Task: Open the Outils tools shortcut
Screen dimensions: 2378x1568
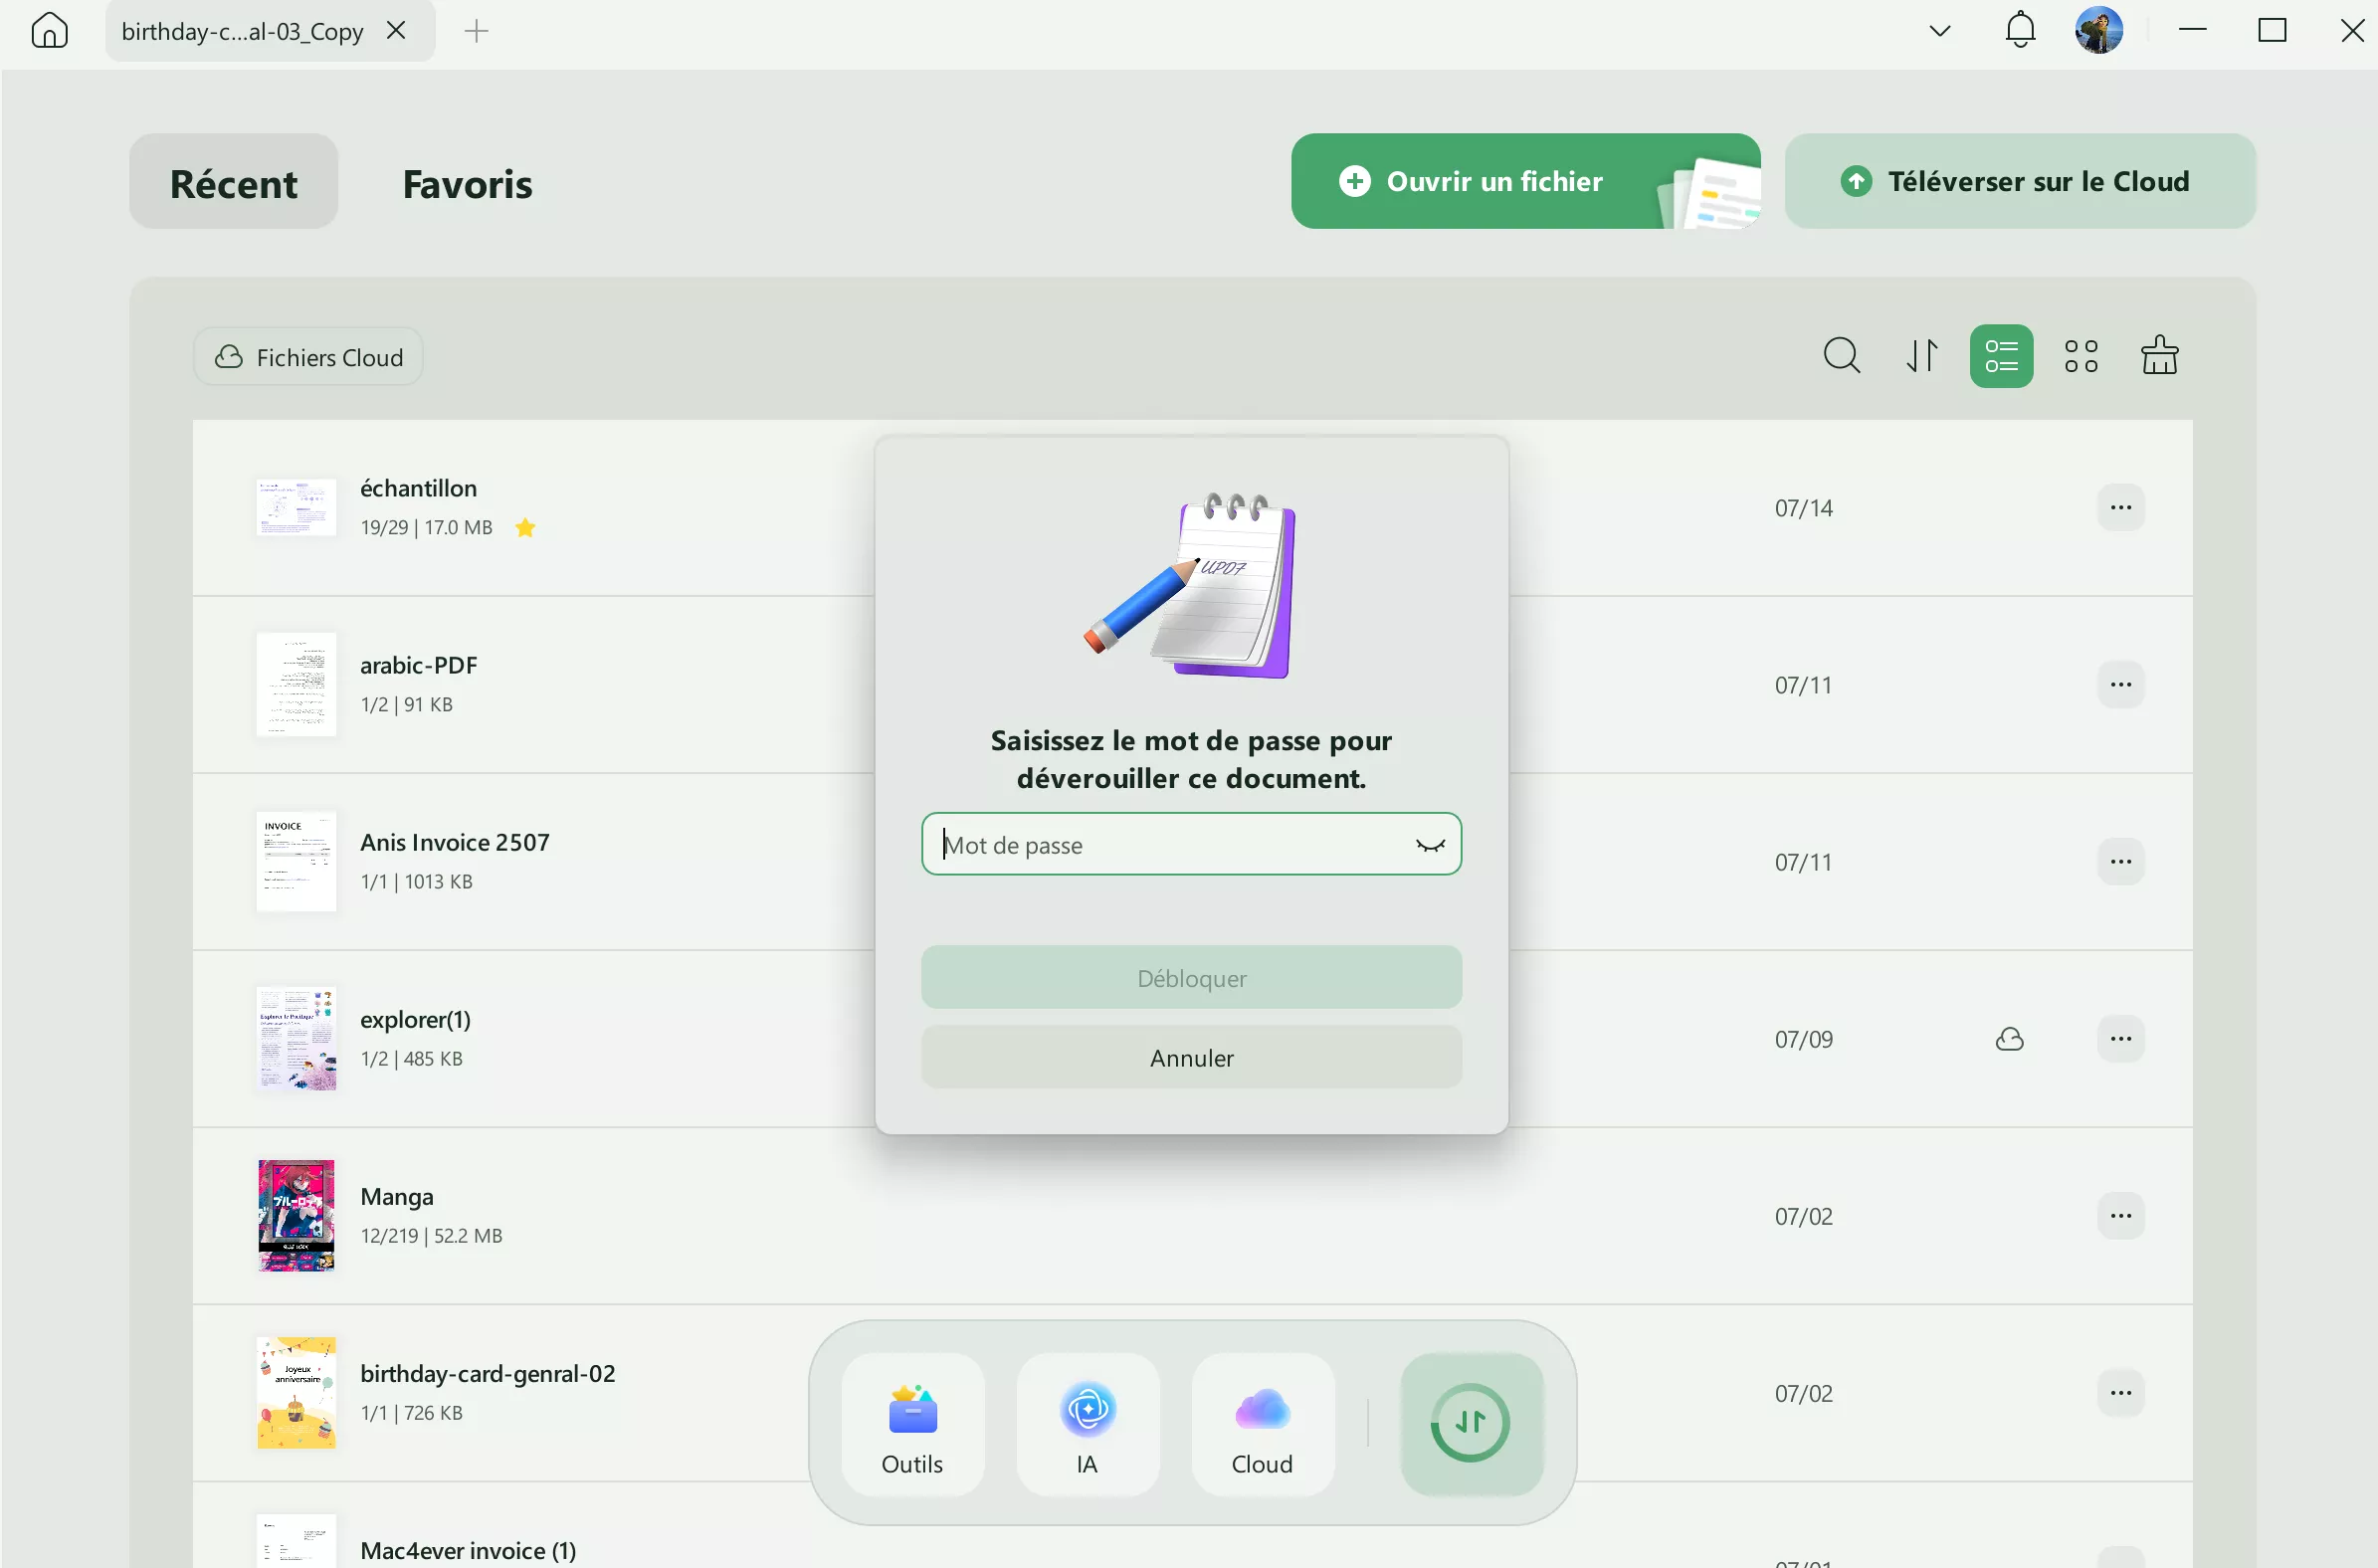Action: [912, 1424]
